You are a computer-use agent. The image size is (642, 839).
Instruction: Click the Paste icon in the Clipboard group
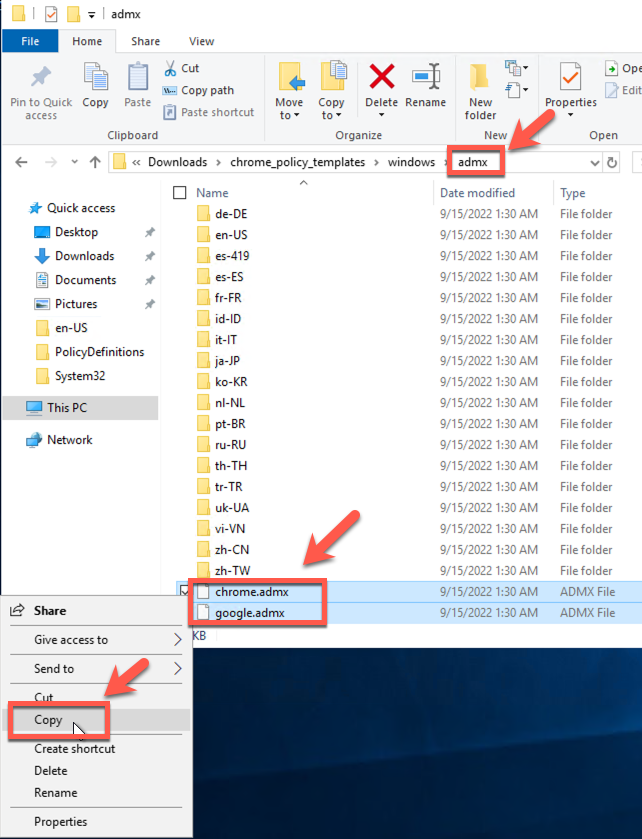click(137, 79)
